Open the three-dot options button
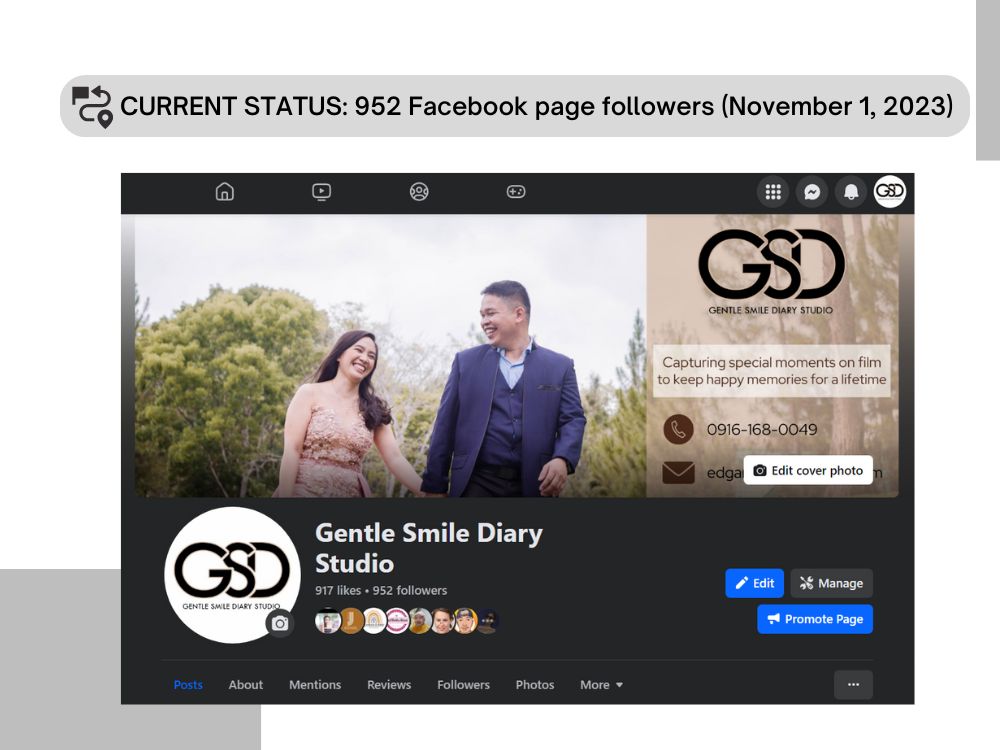The width and height of the screenshot is (1000, 750). point(853,684)
